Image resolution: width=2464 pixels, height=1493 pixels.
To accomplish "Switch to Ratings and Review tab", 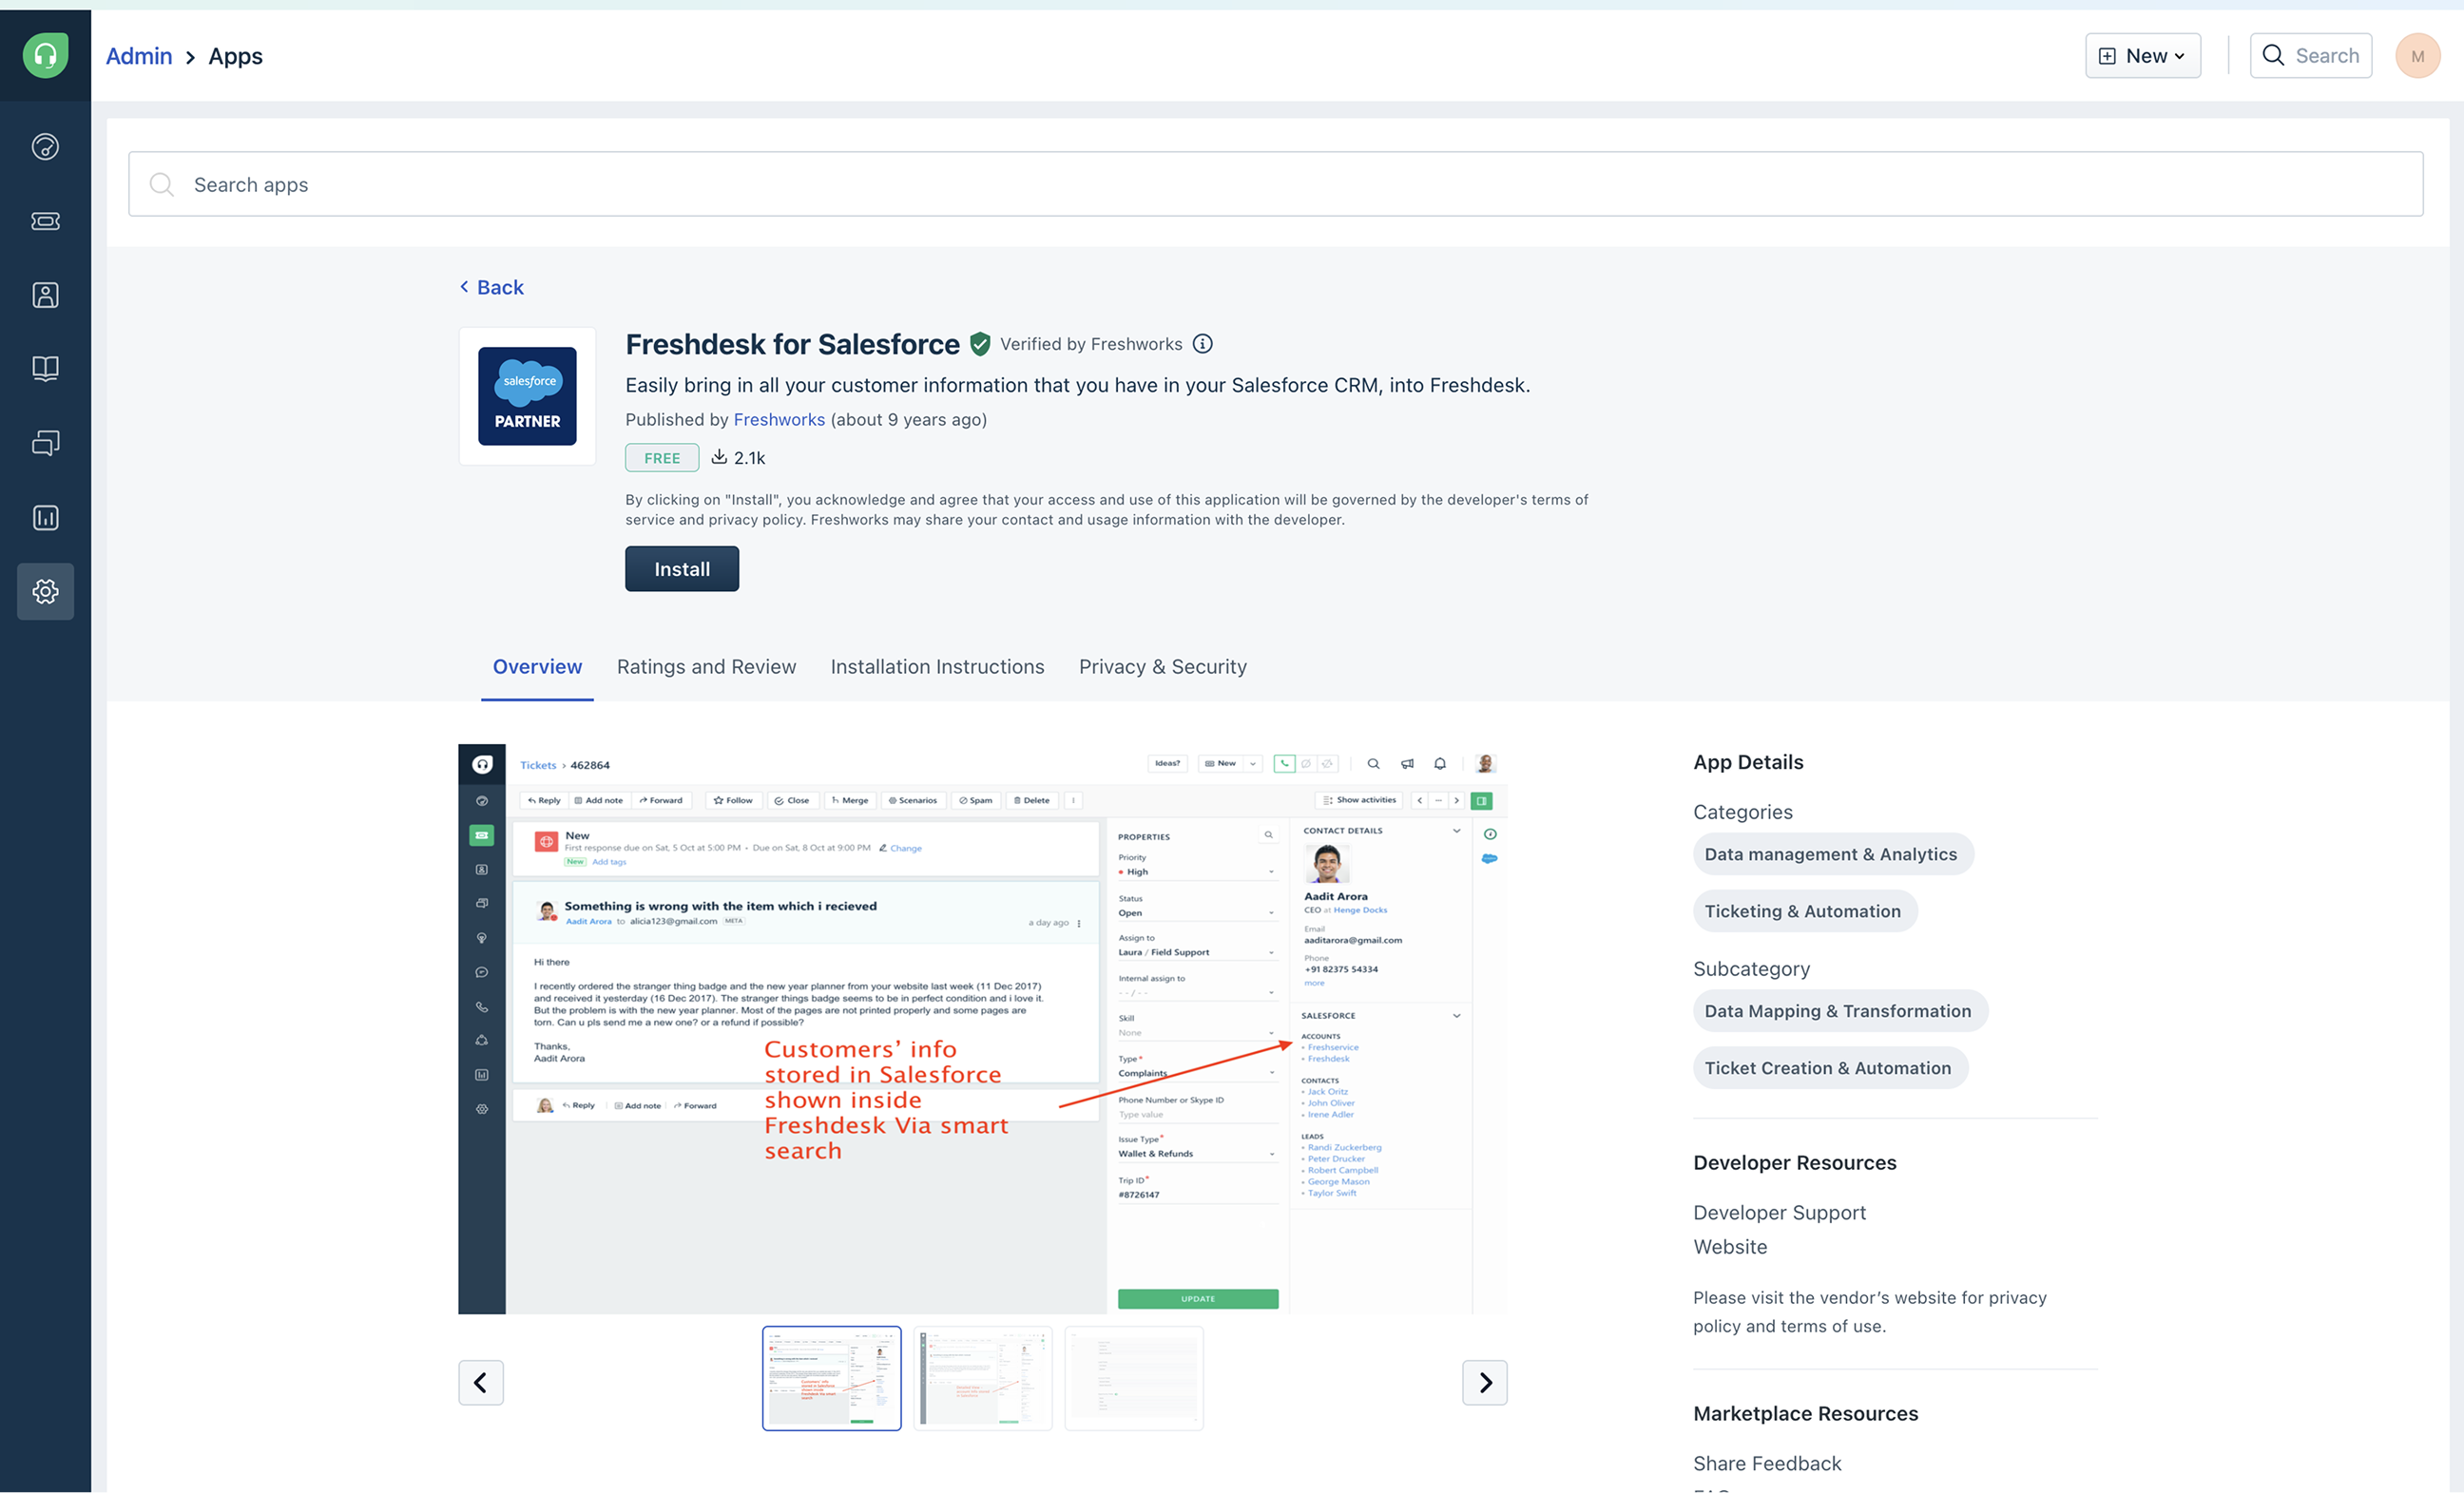I will click(706, 667).
